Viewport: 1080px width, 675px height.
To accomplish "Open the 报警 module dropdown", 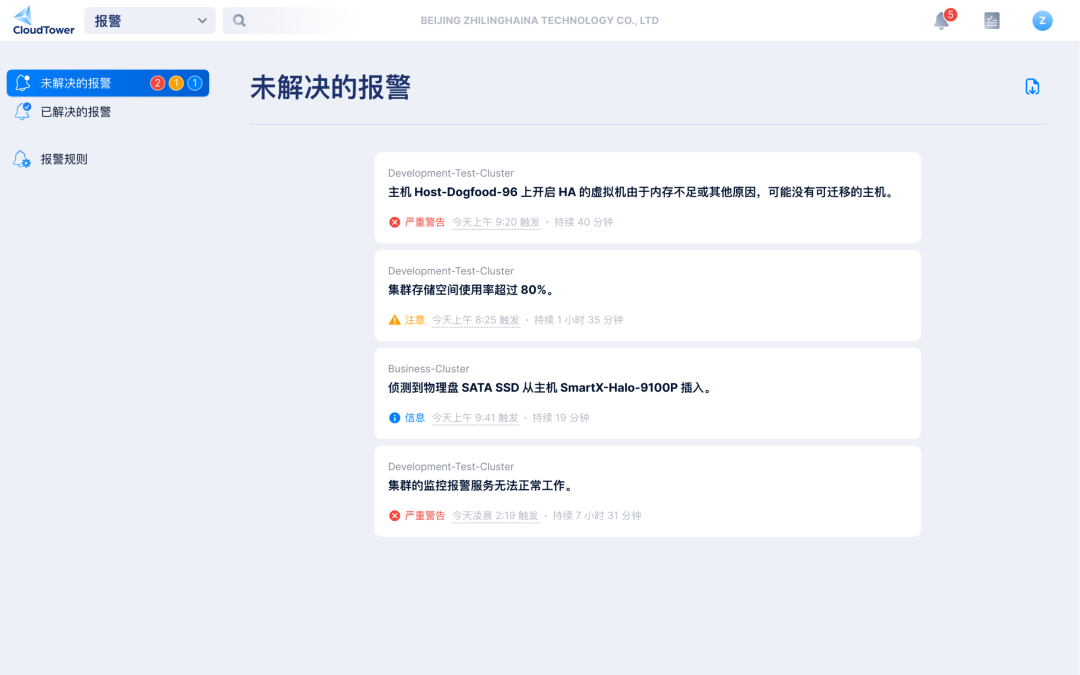I will click(149, 21).
